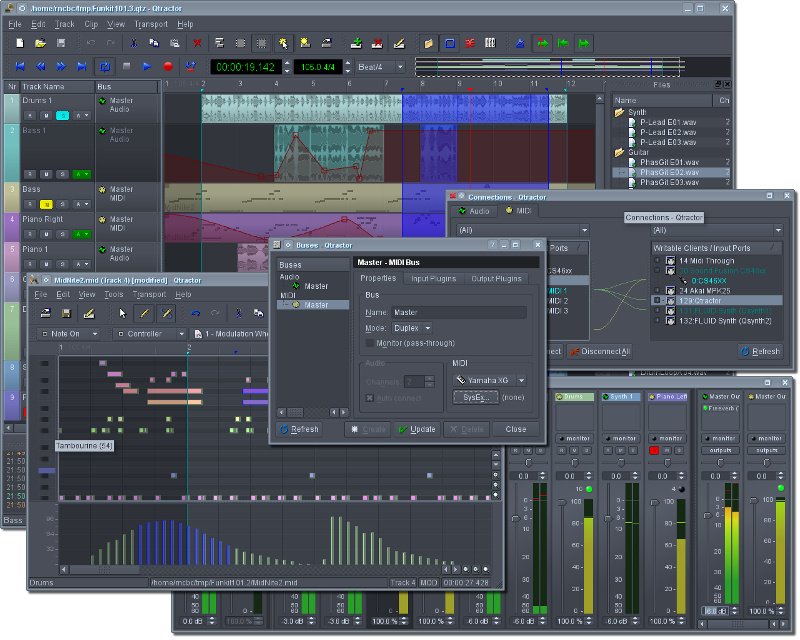The image size is (800, 640).
Task: Start playback with the transport Play icon
Action: click(x=146, y=67)
